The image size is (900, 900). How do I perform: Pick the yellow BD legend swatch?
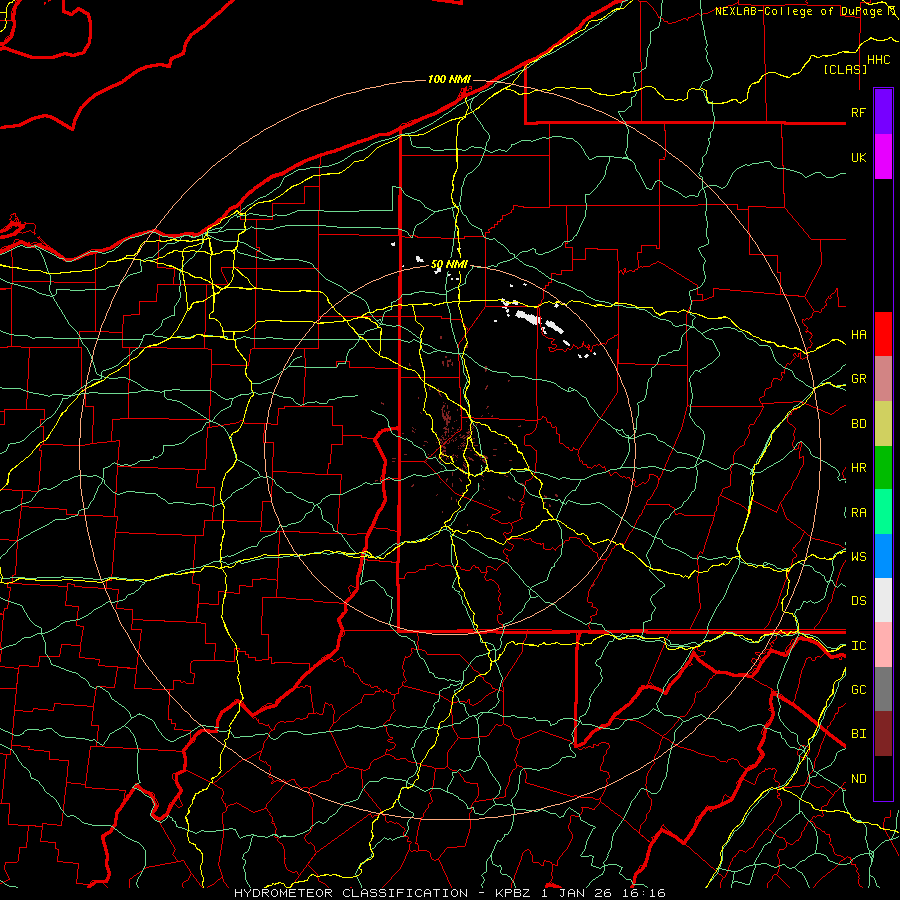tap(883, 423)
